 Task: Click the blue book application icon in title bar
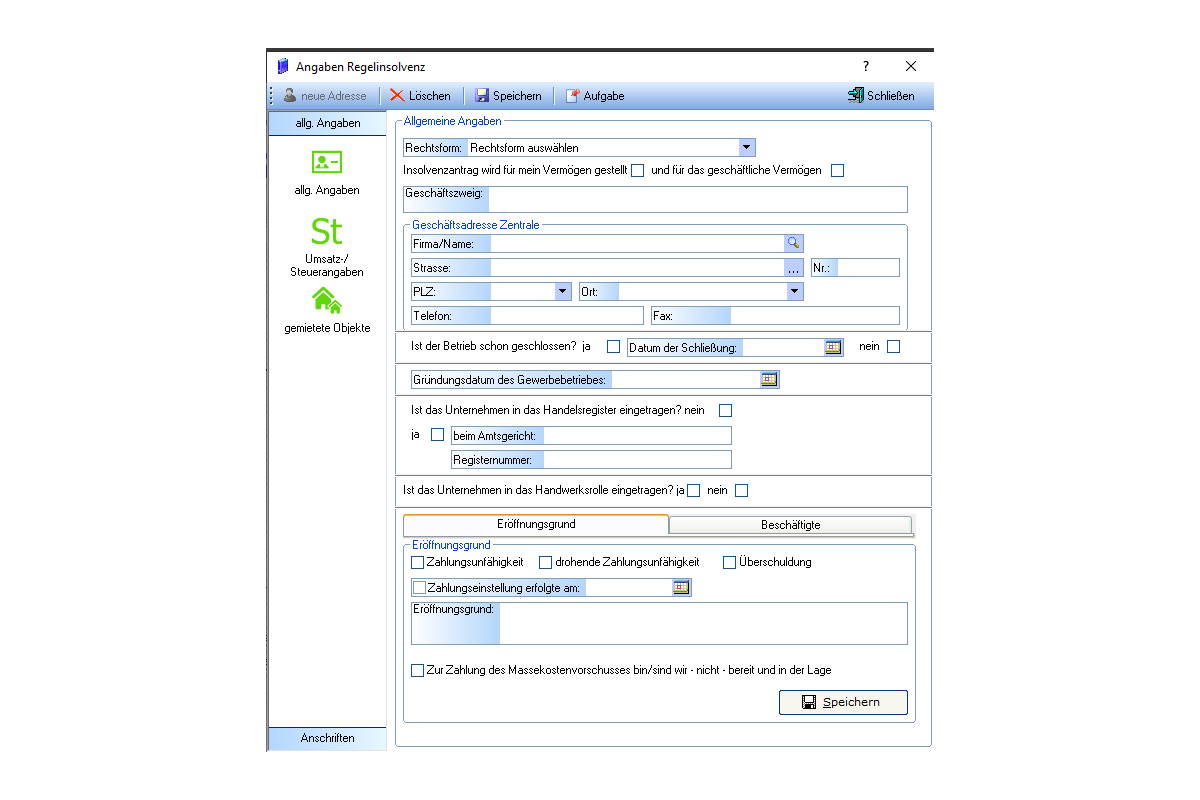(x=283, y=67)
